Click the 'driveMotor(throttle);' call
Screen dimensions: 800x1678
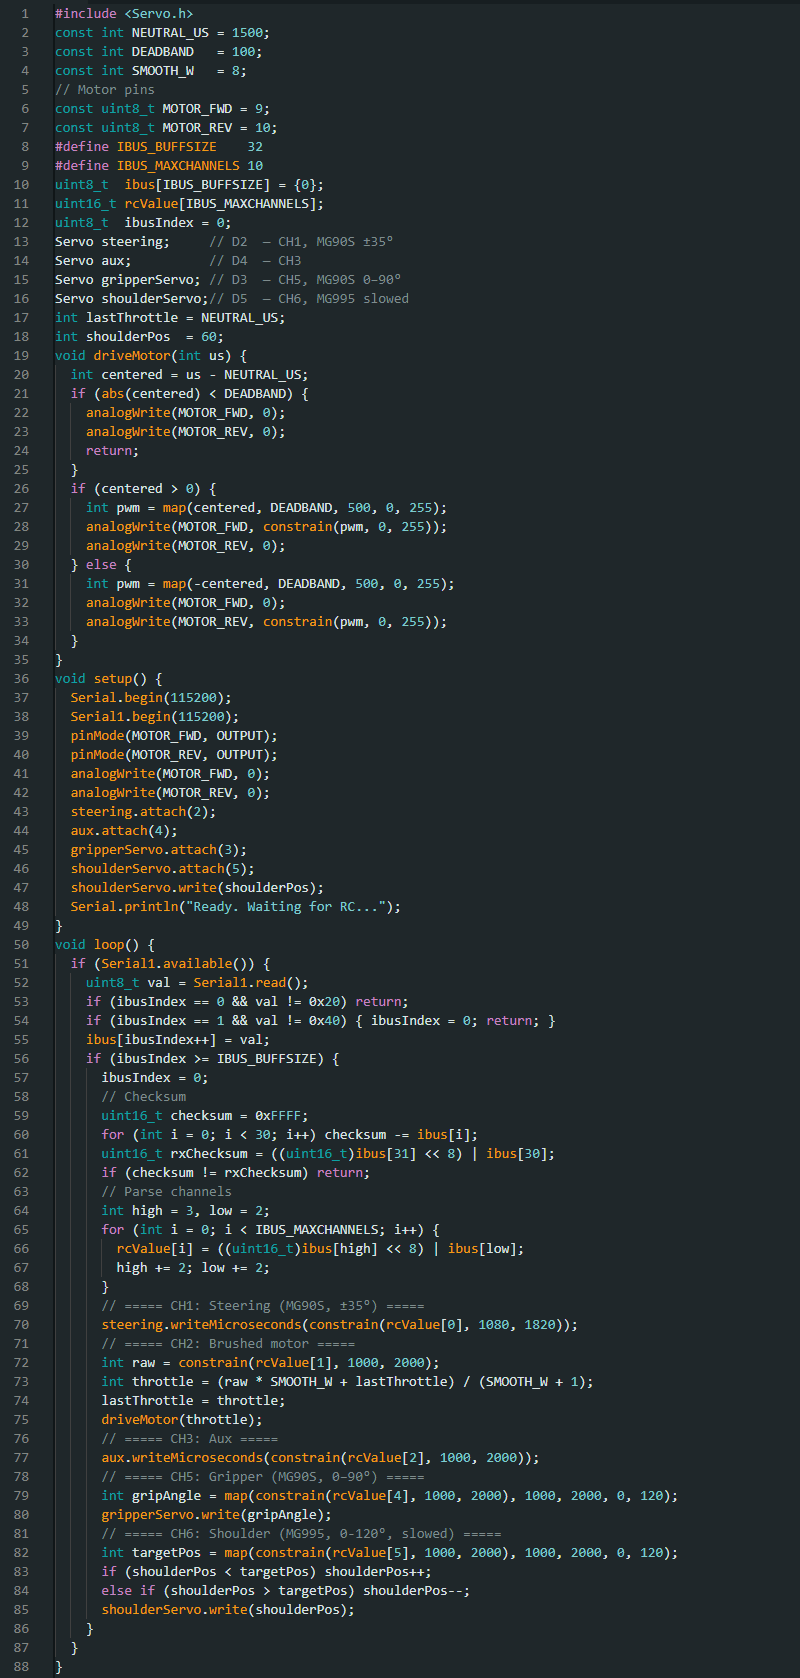tap(181, 1420)
